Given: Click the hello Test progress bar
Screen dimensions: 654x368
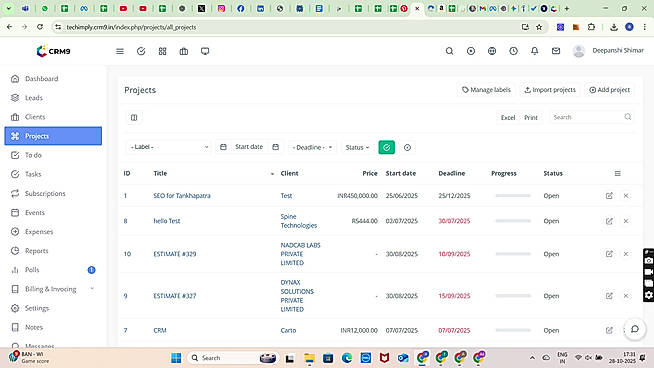Looking at the screenshot, I should click(x=513, y=221).
